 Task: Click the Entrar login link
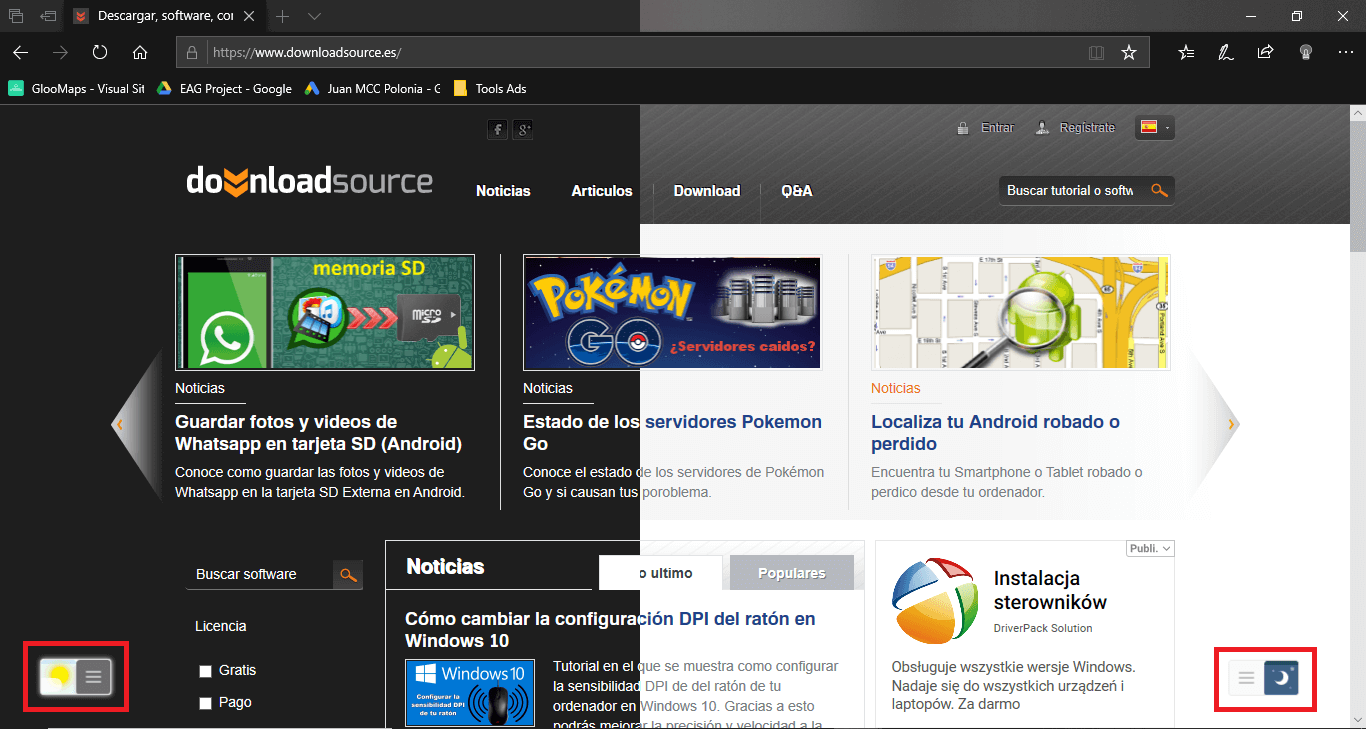[x=997, y=128]
